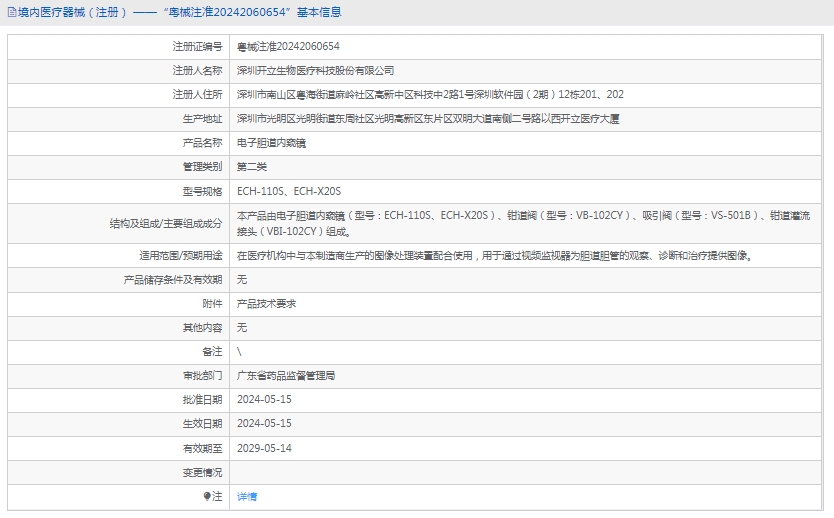Click the expiry date 2029-05-14
Viewport: 834px width, 518px height.
(x=264, y=448)
